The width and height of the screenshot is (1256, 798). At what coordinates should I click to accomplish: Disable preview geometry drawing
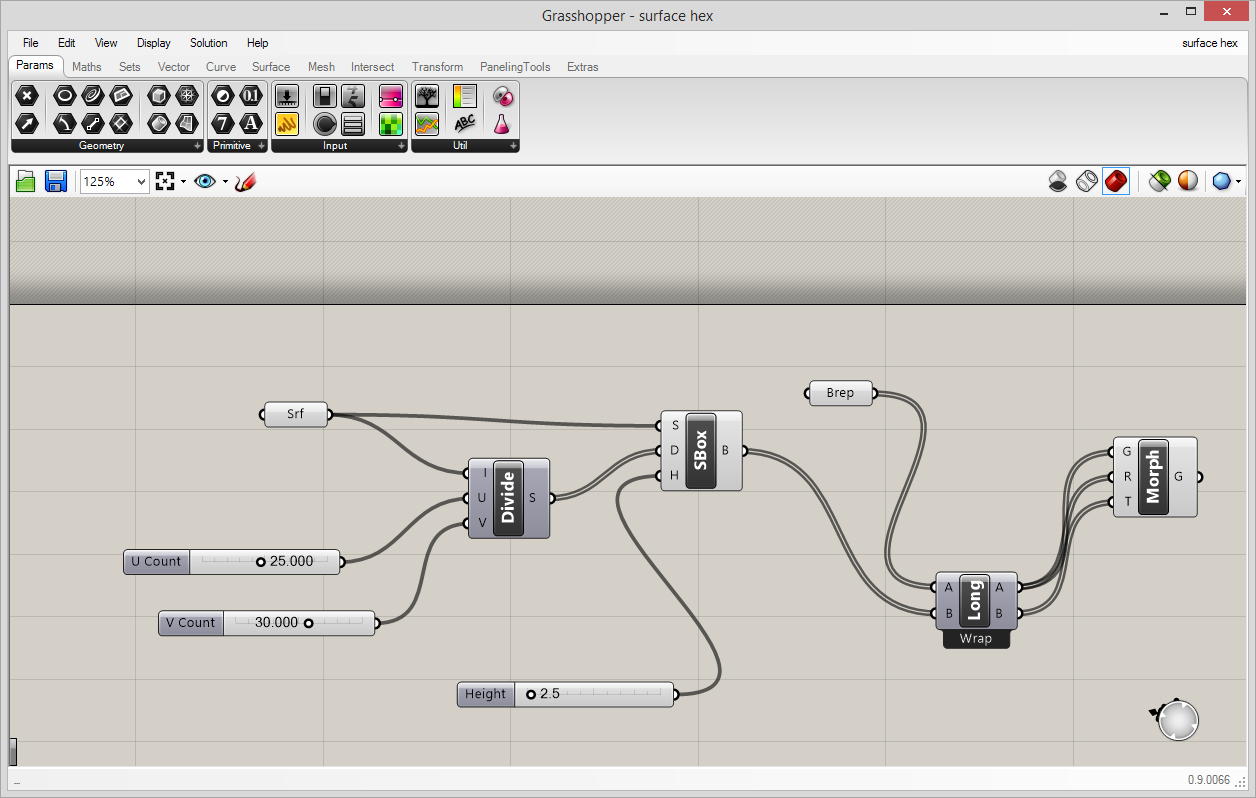[1057, 181]
